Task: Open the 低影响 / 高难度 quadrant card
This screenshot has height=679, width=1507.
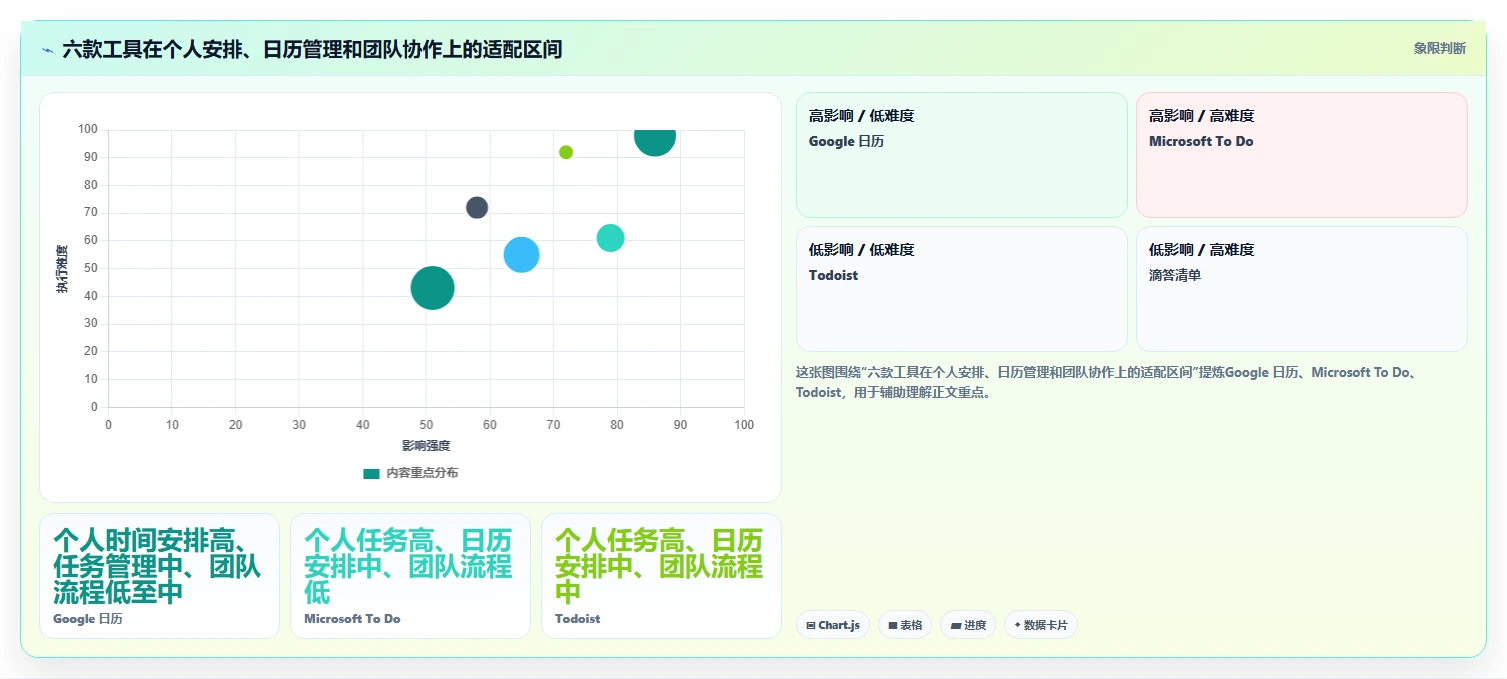Action: pyautogui.click(x=1301, y=289)
